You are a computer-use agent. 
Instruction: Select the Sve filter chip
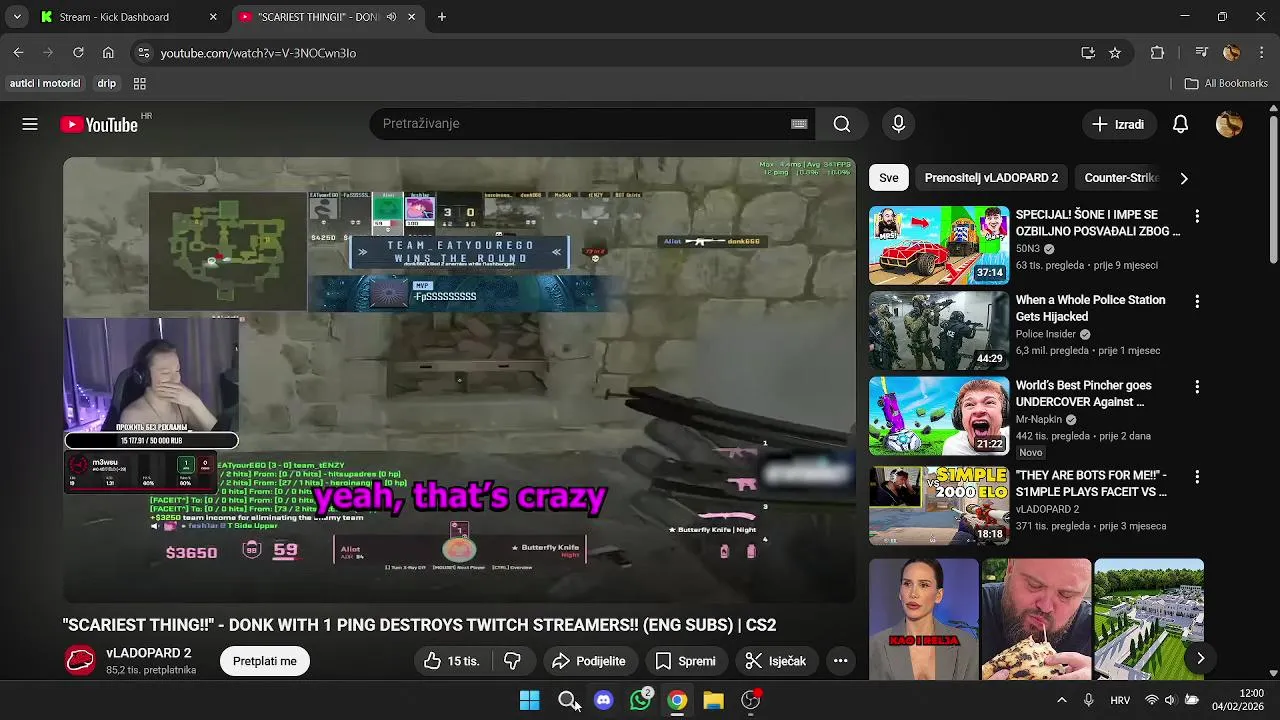[889, 178]
